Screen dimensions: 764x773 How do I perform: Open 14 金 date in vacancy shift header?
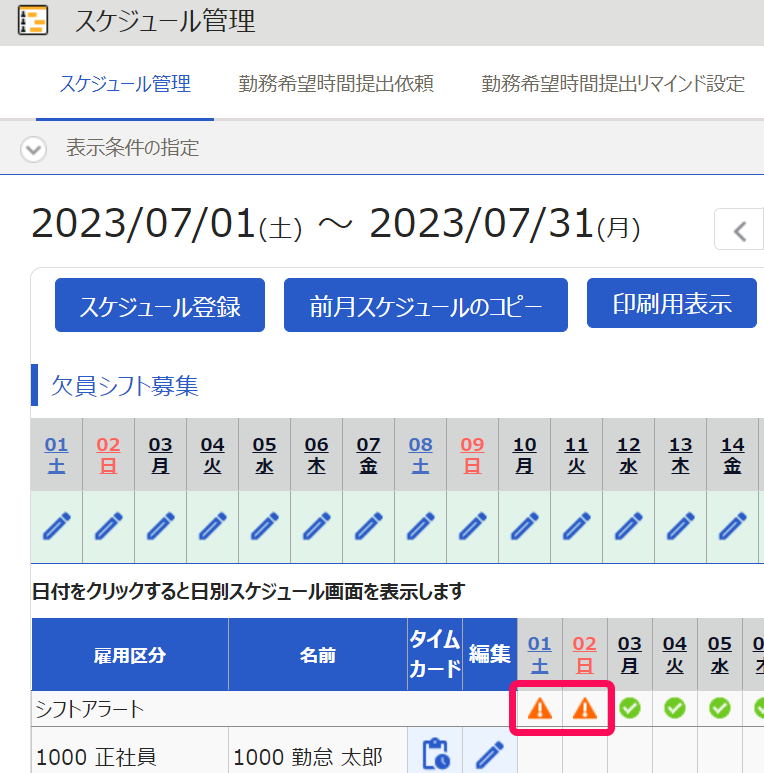pos(732,455)
